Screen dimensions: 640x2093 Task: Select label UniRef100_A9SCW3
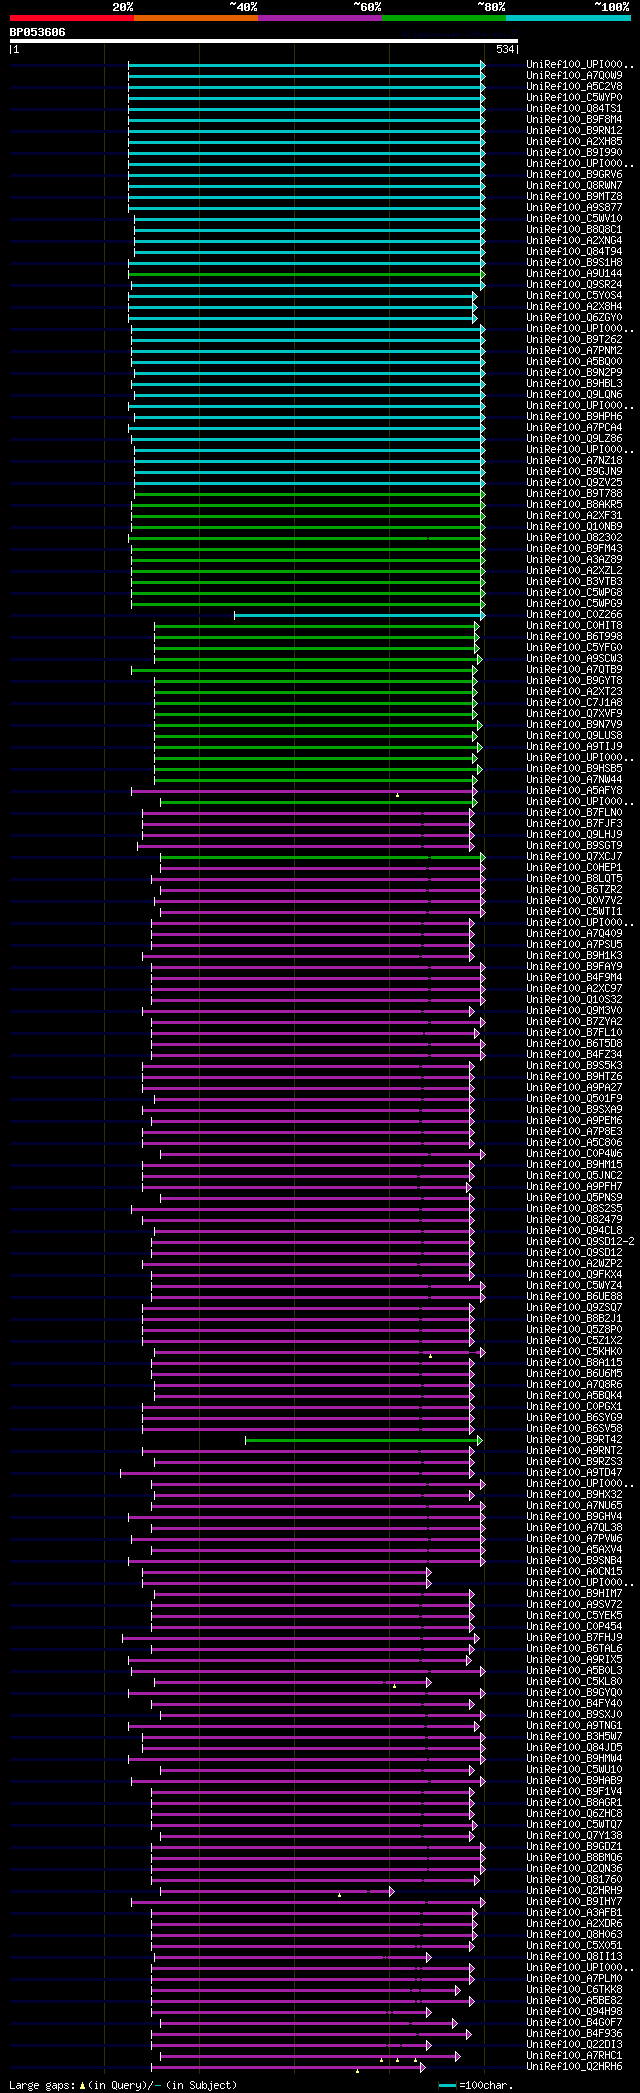[x=574, y=658]
